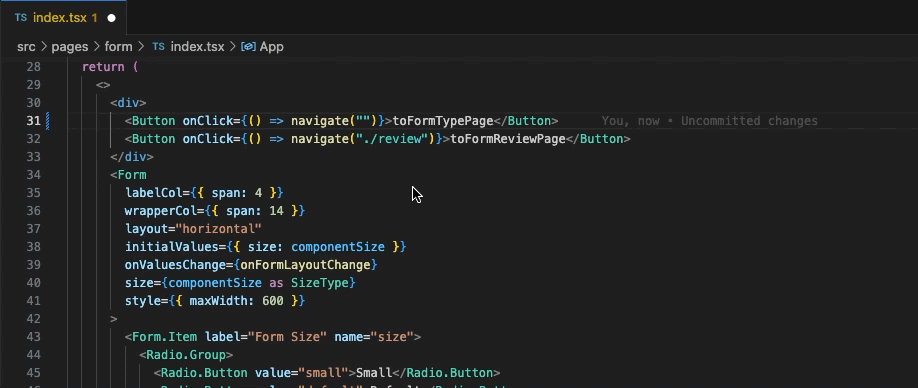This screenshot has height=388, width=918.
Task: Click the closing div tag on line 33
Action: coord(132,157)
